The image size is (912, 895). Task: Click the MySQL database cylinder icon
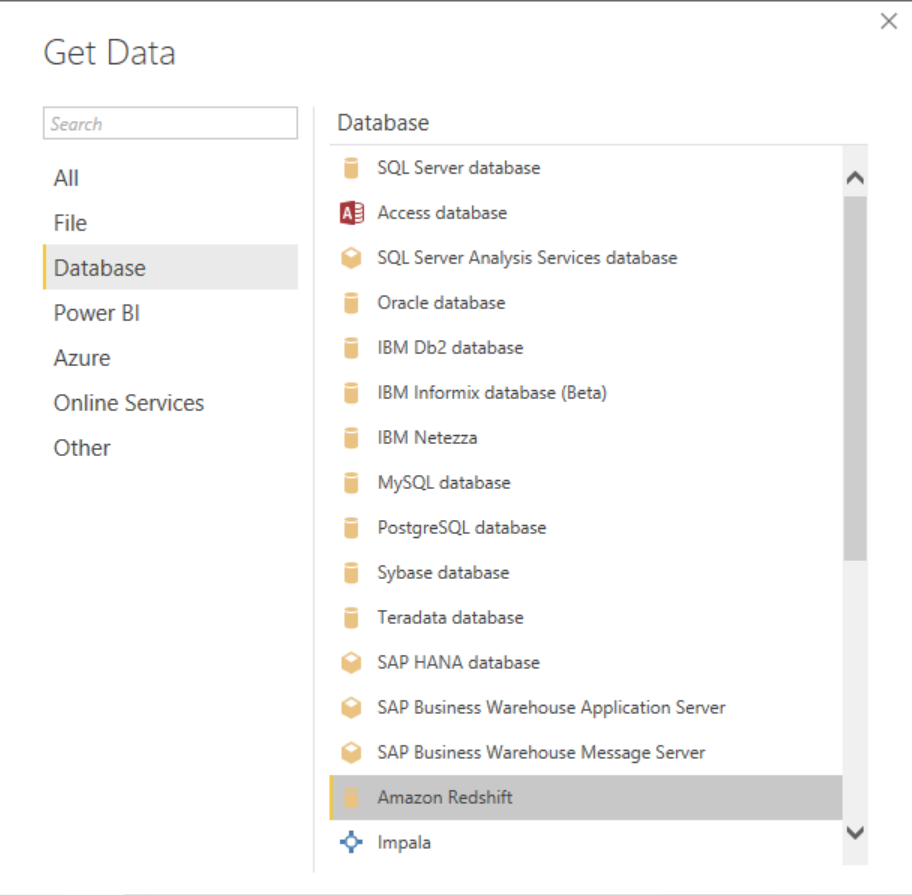point(351,483)
